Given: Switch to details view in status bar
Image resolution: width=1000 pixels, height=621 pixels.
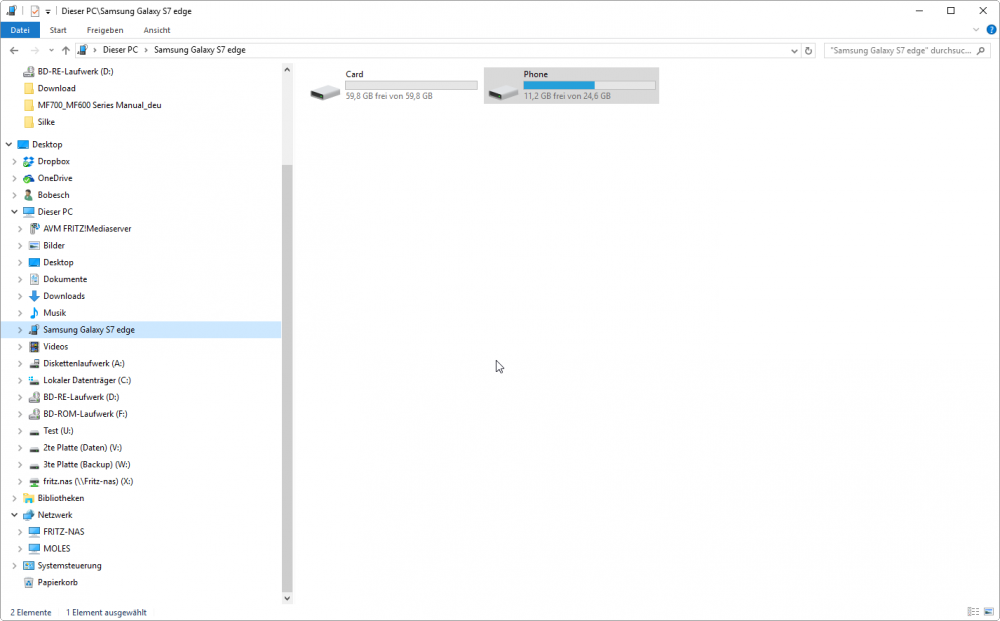Looking at the screenshot, I should 972,611.
